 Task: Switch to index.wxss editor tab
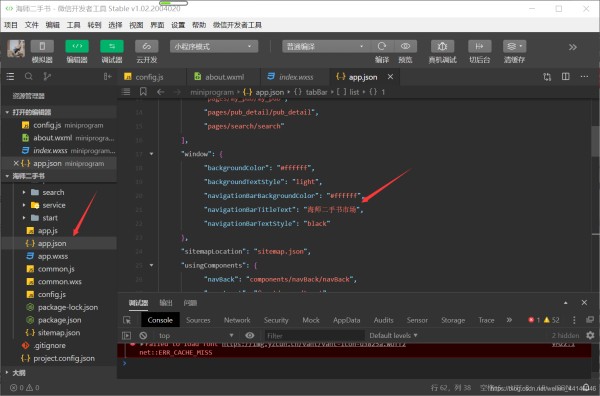pos(295,77)
